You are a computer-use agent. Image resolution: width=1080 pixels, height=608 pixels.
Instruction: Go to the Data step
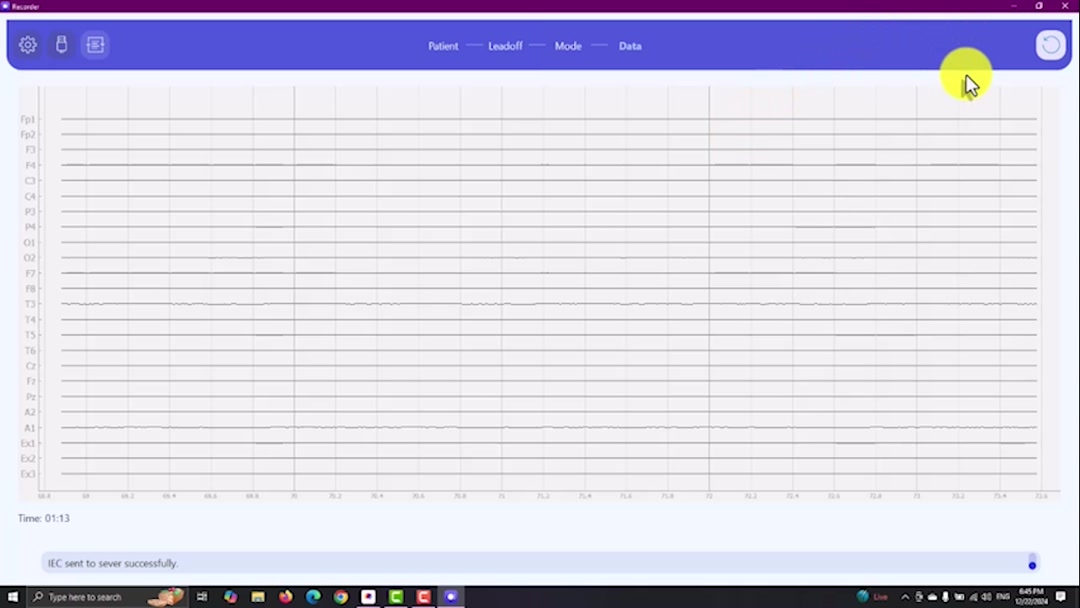[630, 46]
